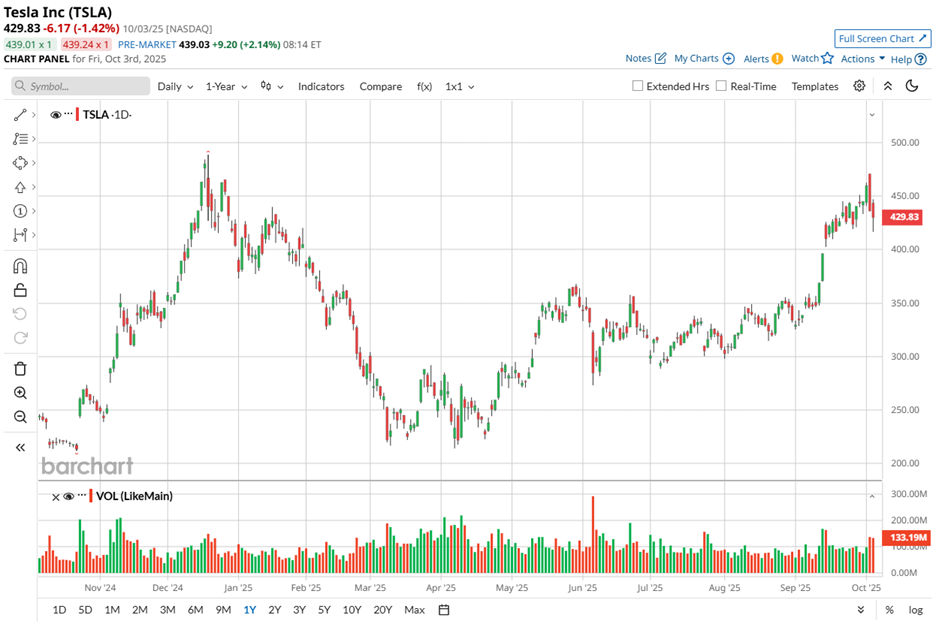This screenshot has width=936, height=627.
Task: Click the redo arrow icon
Action: [20, 338]
